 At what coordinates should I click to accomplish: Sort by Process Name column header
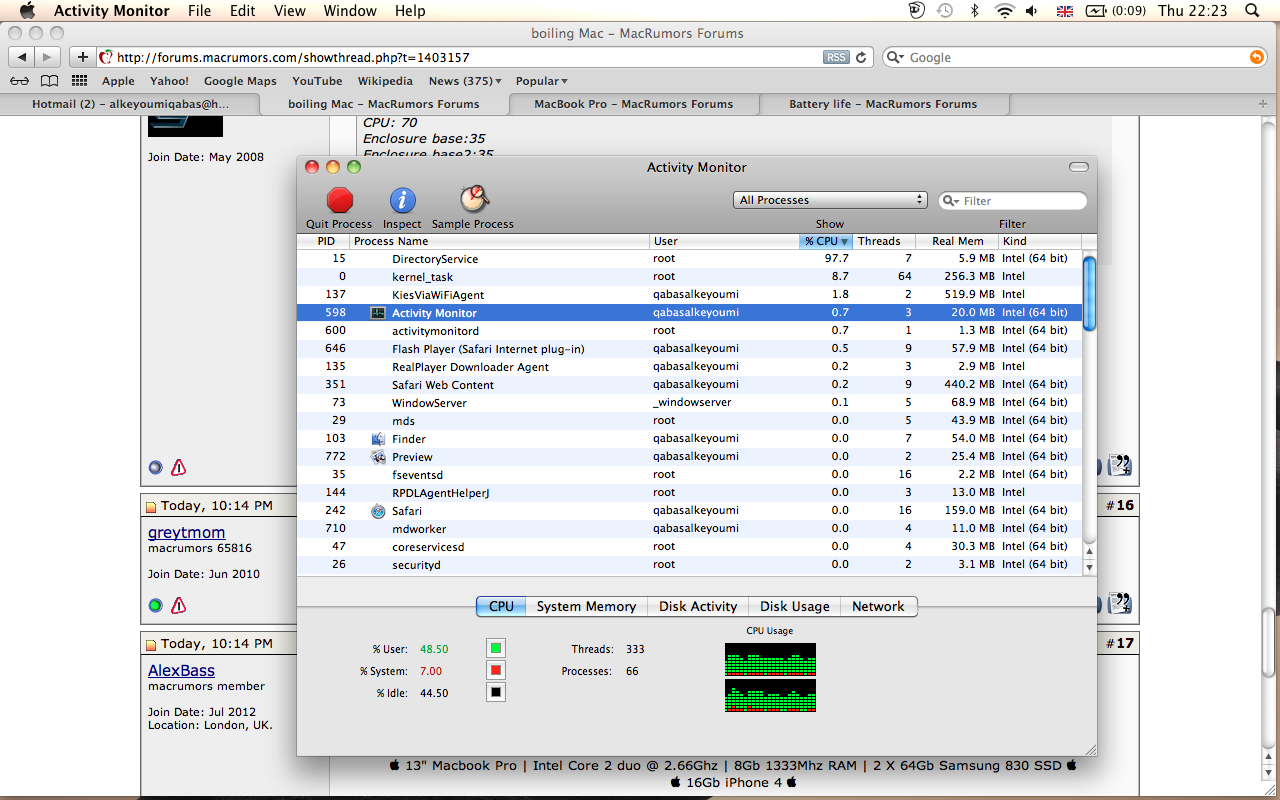[499, 241]
